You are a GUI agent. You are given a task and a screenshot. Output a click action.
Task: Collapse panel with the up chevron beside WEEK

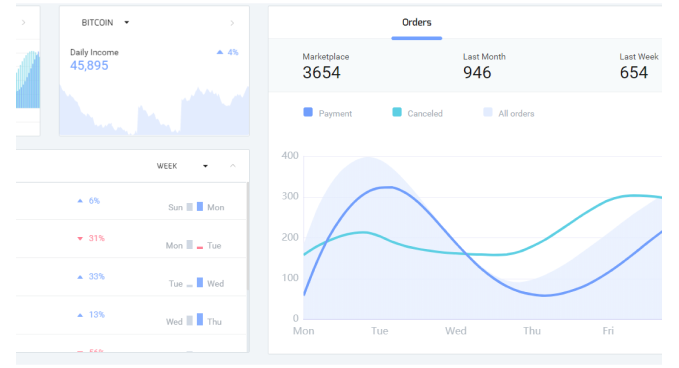[233, 166]
